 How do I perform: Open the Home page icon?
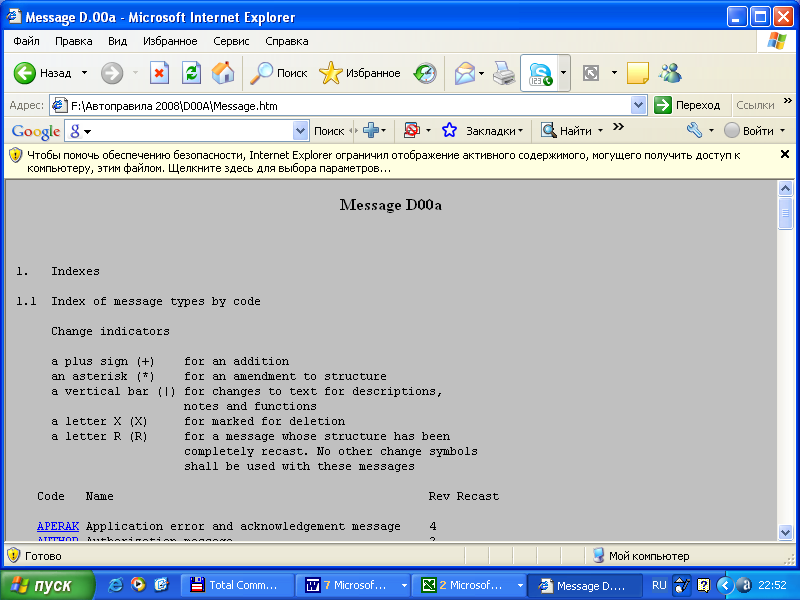point(223,73)
